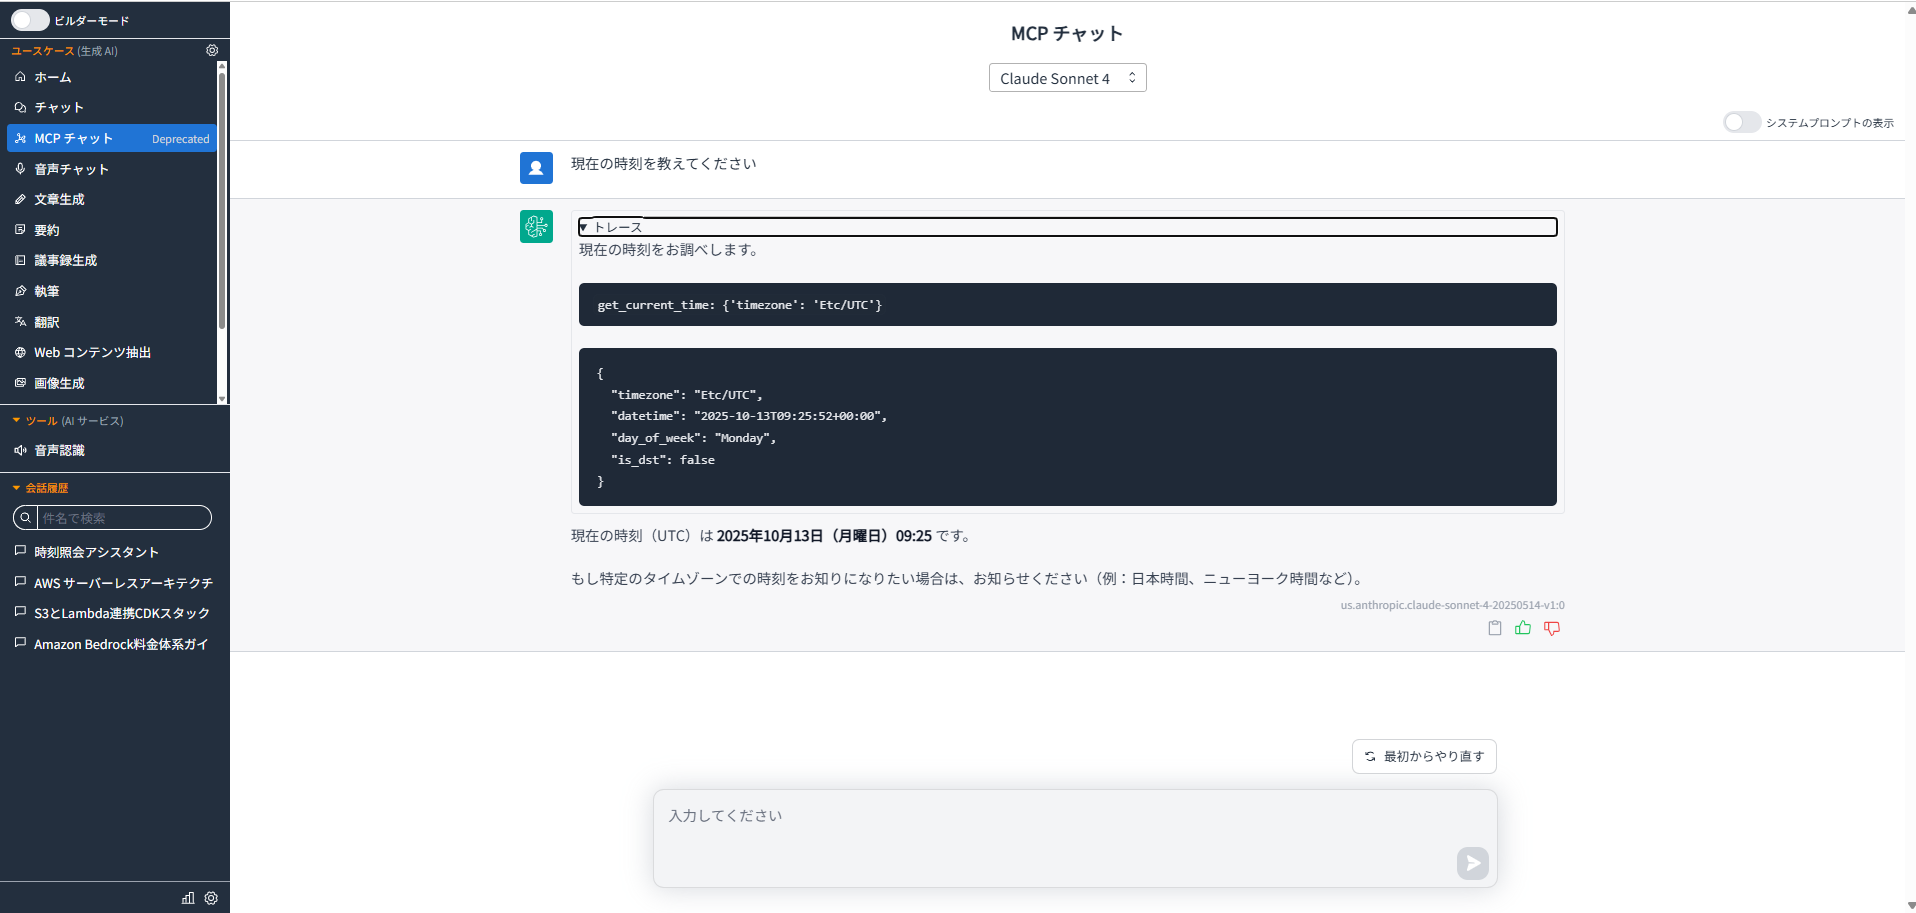Click the model ID us.anthropic.claude-sonnet-4 text
Image resolution: width=1916 pixels, height=913 pixels.
1452,605
